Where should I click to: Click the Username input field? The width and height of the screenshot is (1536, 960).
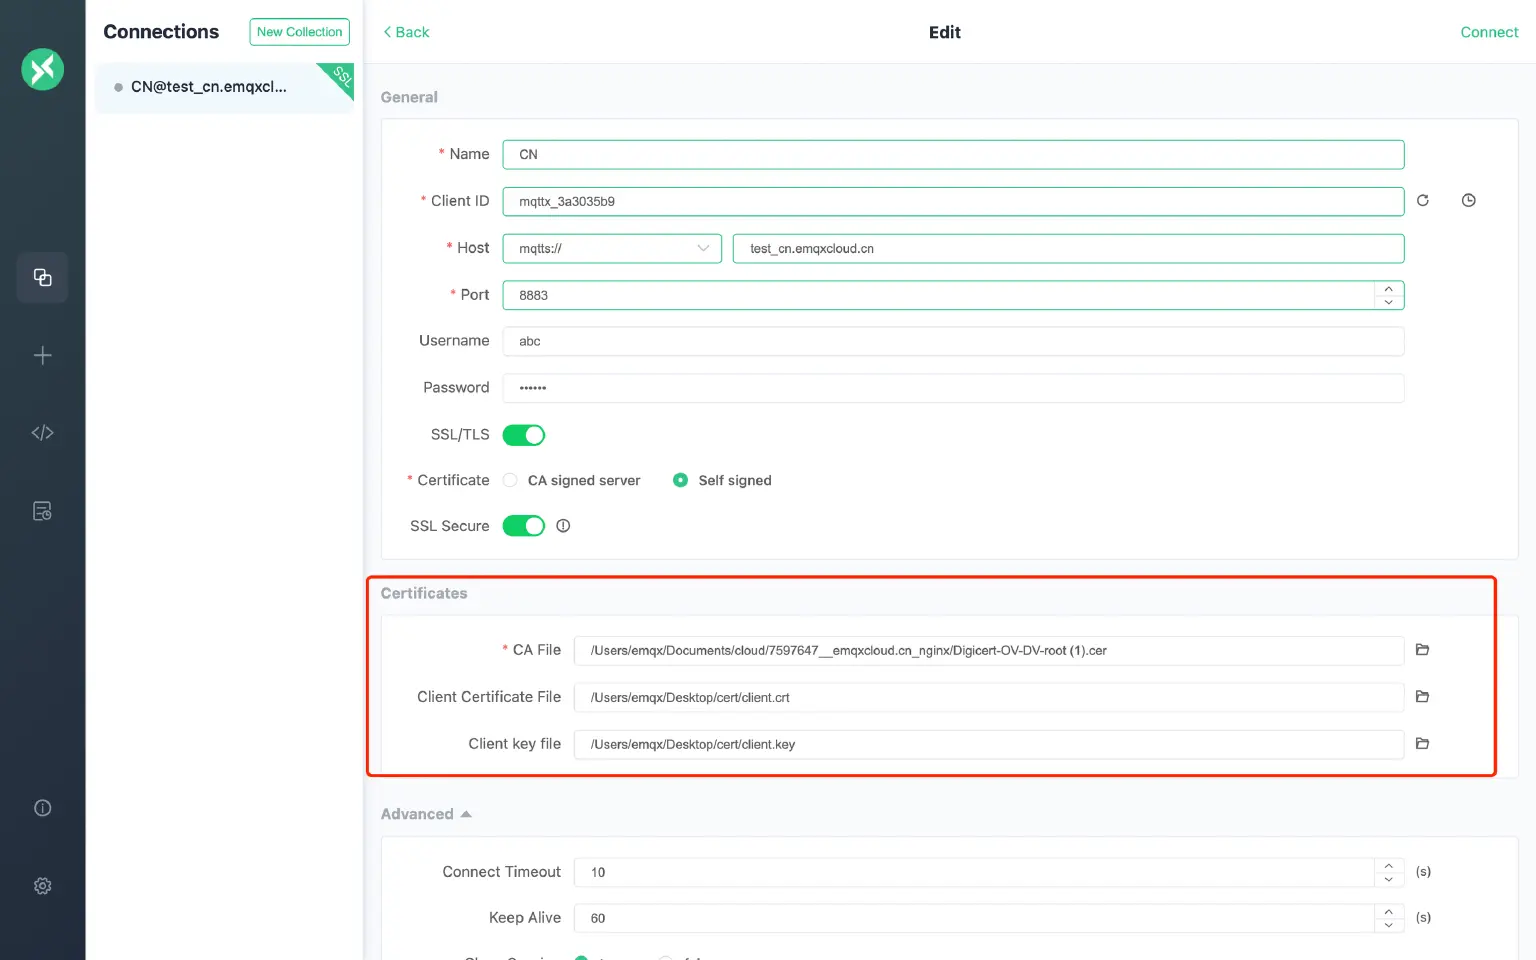952,341
